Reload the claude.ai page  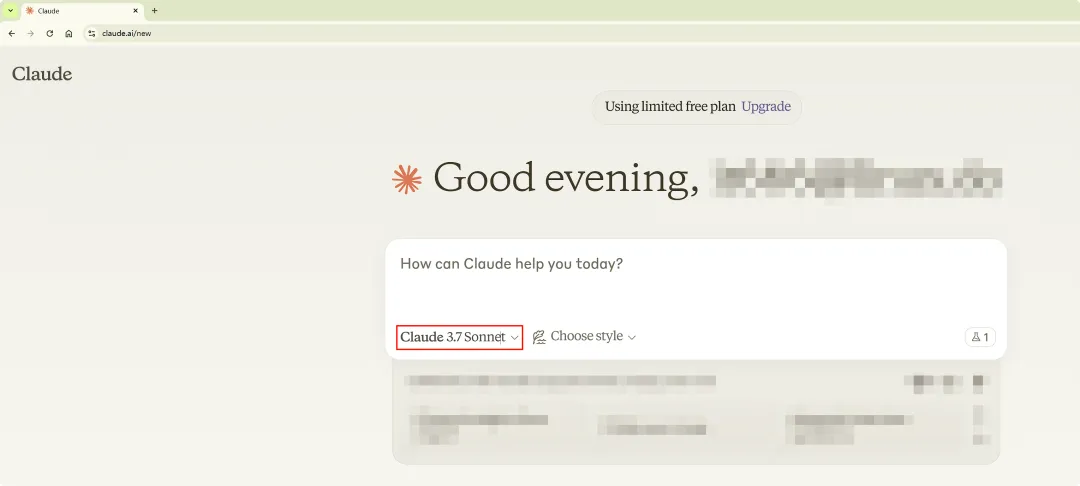coord(49,33)
